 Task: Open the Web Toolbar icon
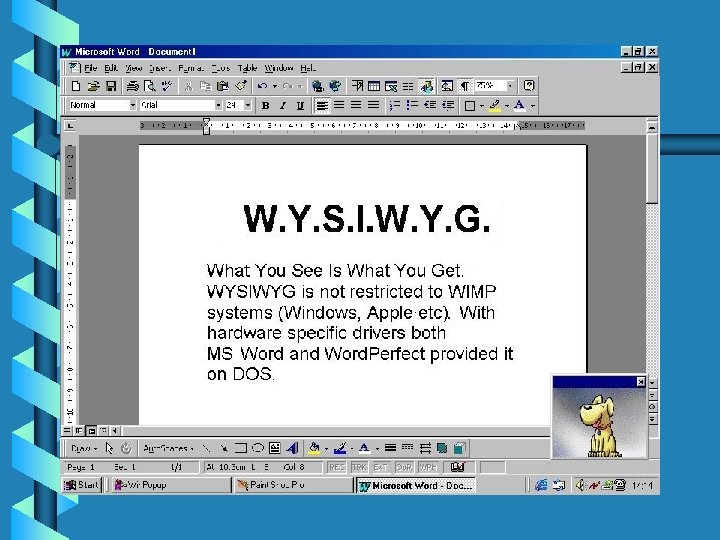(335, 86)
